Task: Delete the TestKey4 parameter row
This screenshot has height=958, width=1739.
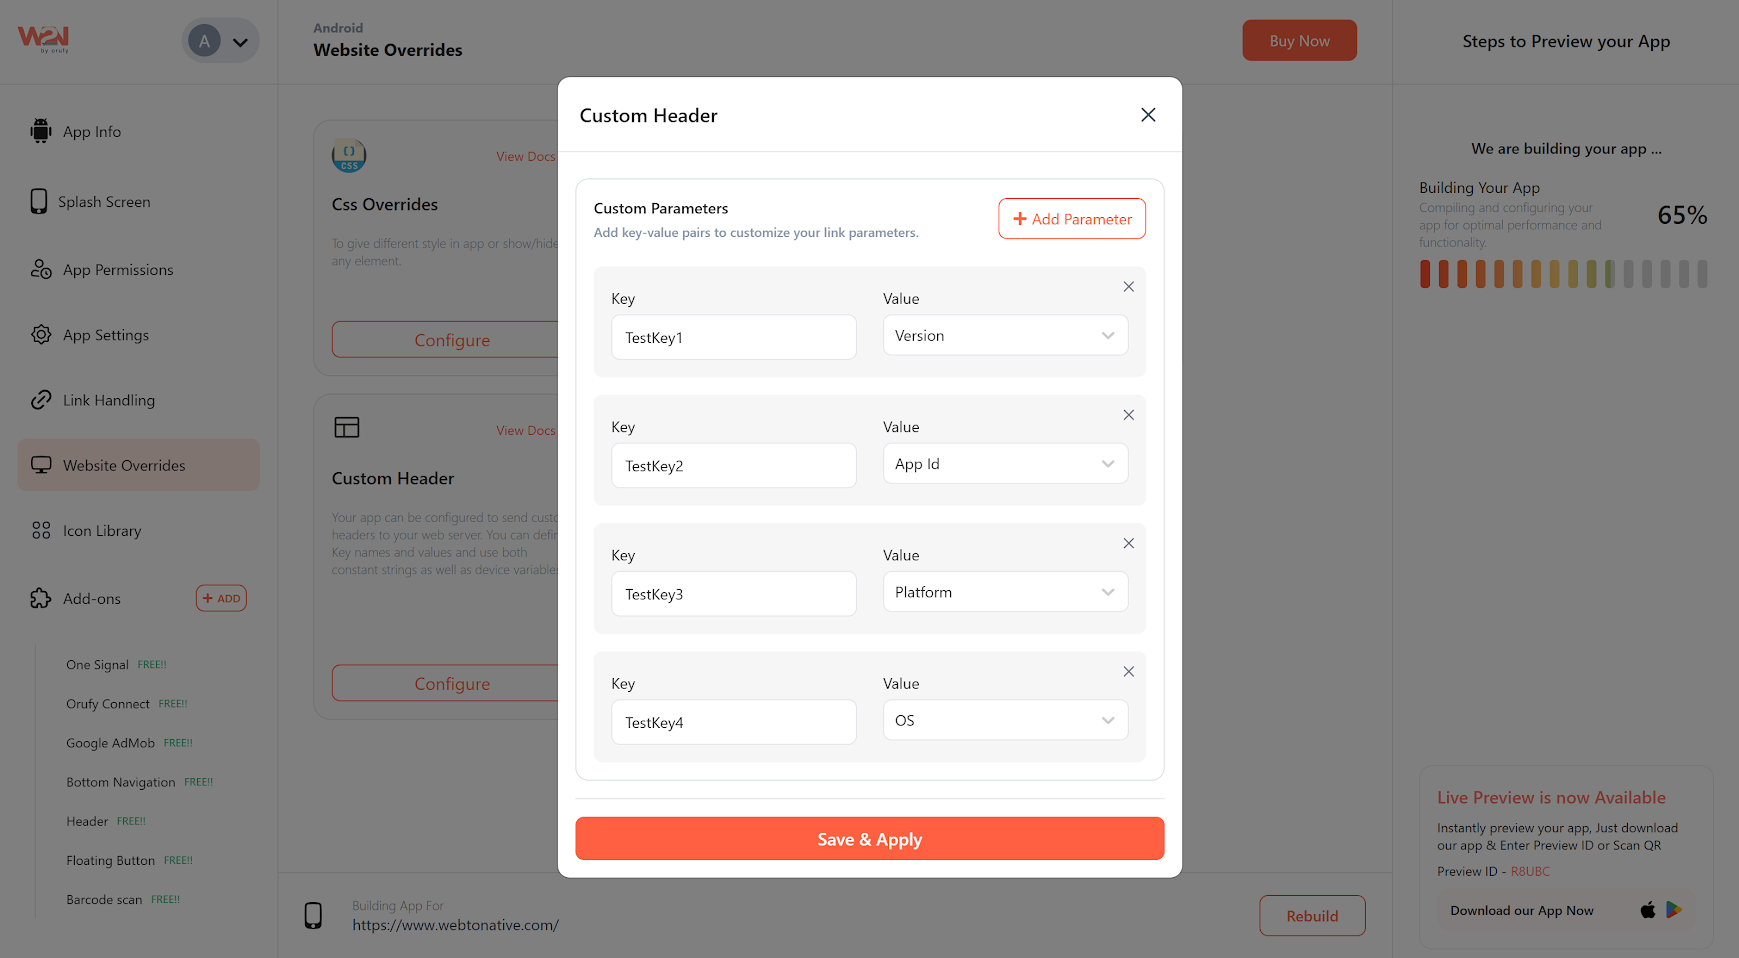Action: [1128, 672]
